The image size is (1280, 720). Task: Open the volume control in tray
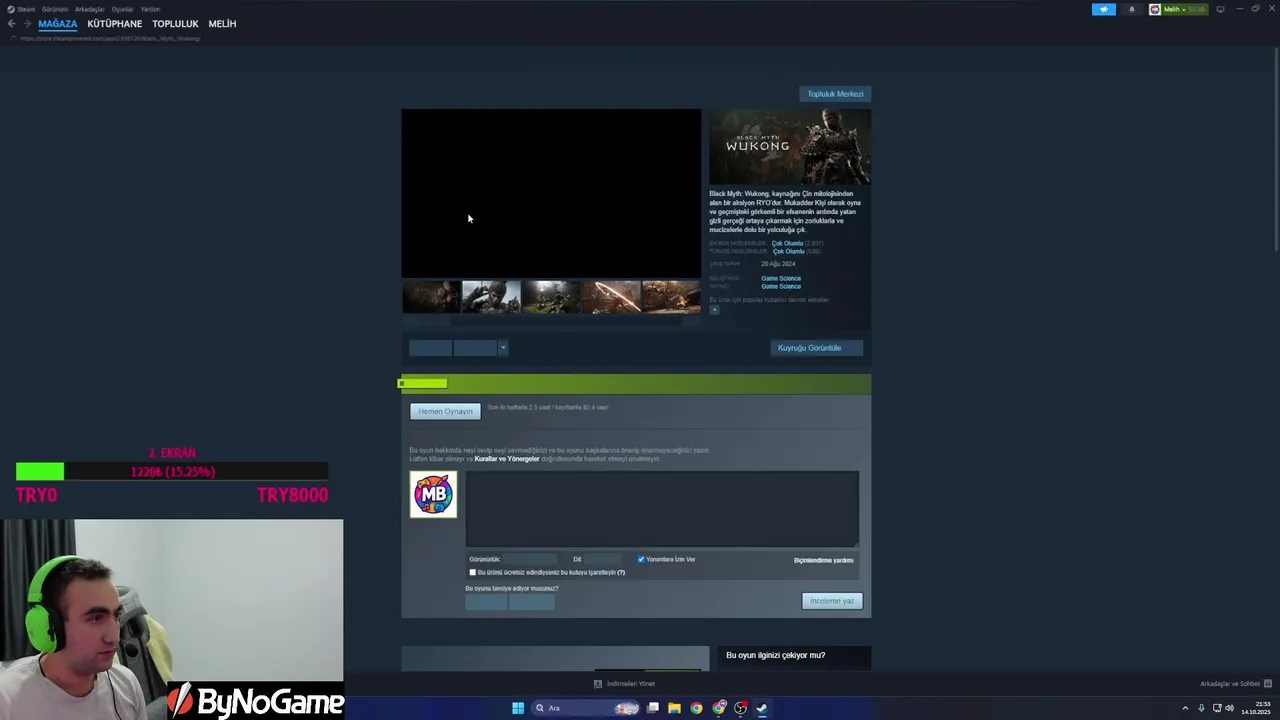pos(1229,708)
